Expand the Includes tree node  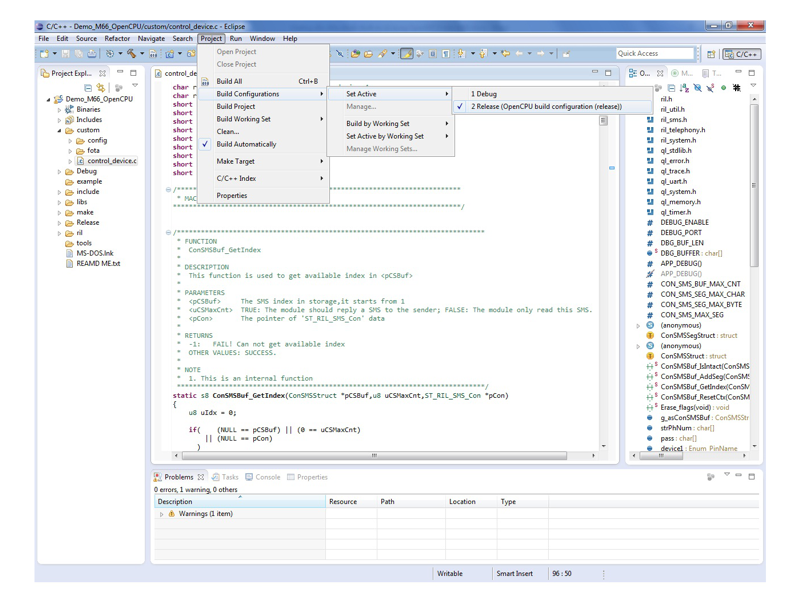[59, 120]
